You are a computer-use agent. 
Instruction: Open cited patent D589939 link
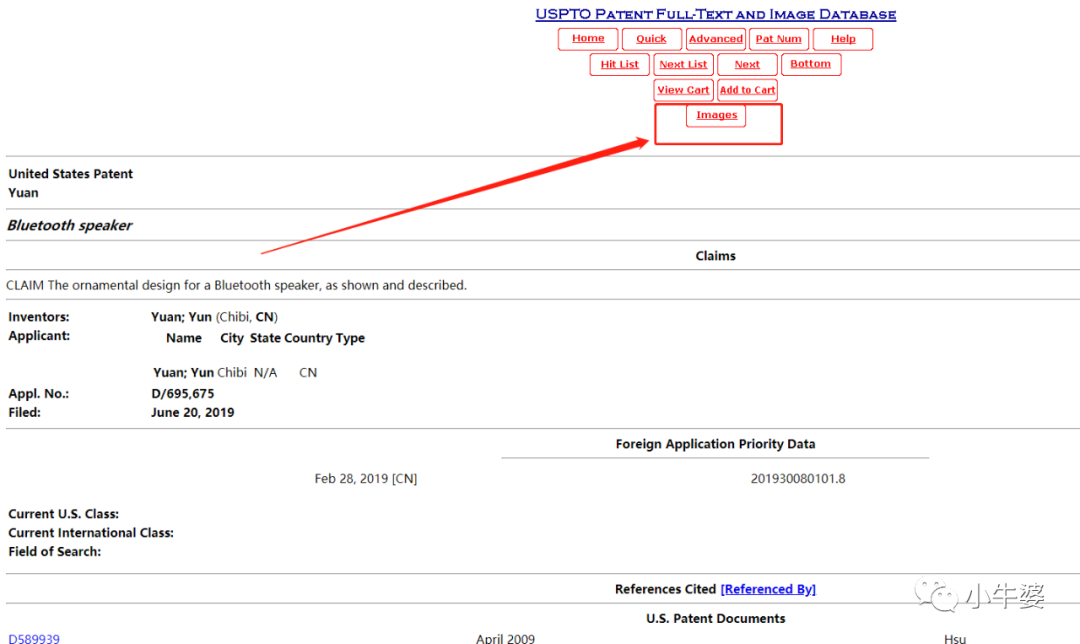(x=34, y=638)
